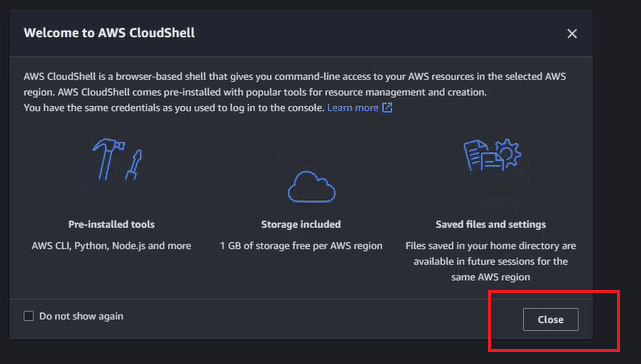Dismiss the welcome dialog with the X icon
Image resolution: width=641 pixels, height=364 pixels.
(x=572, y=34)
